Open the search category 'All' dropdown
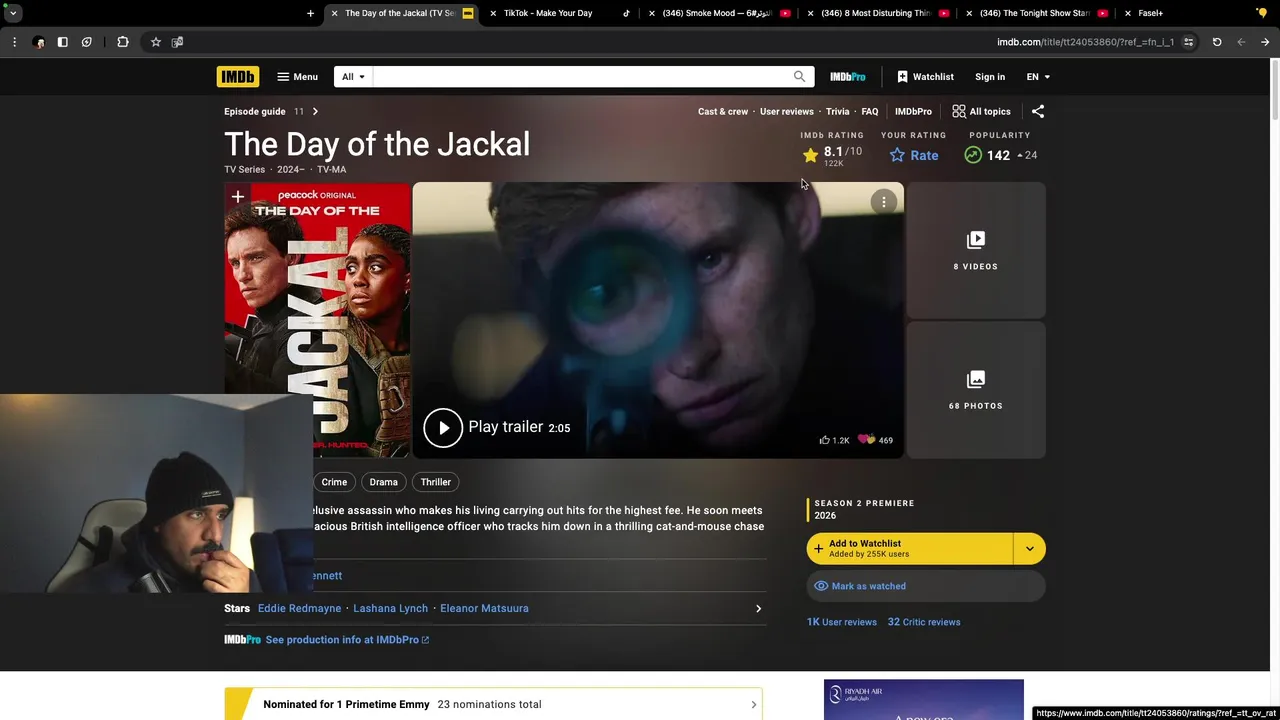1280x720 pixels. coord(353,77)
